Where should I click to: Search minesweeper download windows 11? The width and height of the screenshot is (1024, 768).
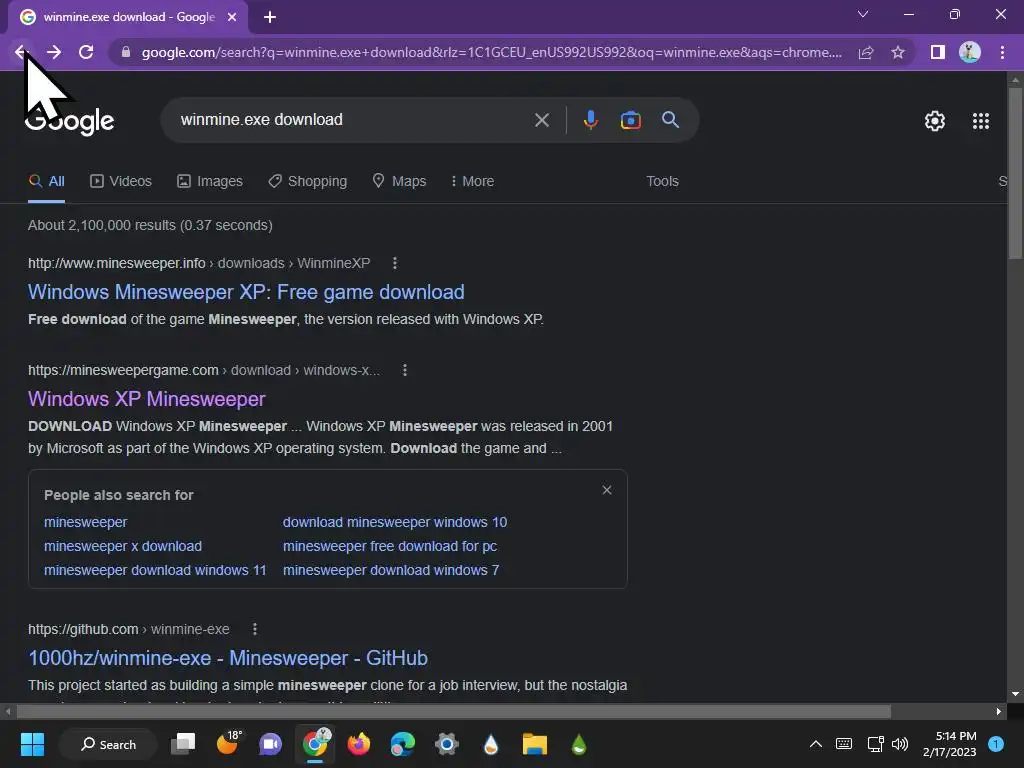pos(155,570)
